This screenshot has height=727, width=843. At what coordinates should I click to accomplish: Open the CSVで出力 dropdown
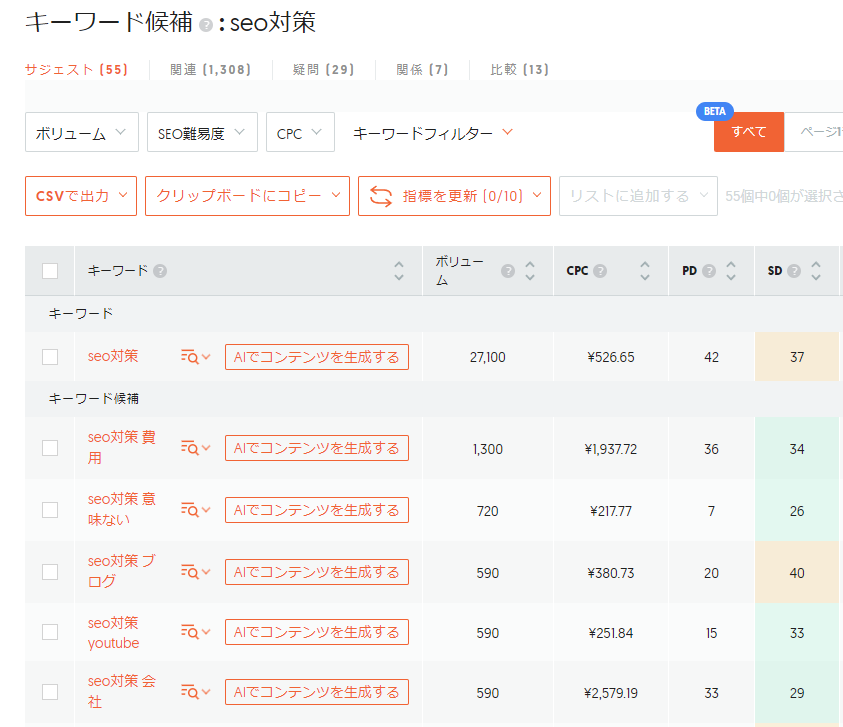(81, 196)
